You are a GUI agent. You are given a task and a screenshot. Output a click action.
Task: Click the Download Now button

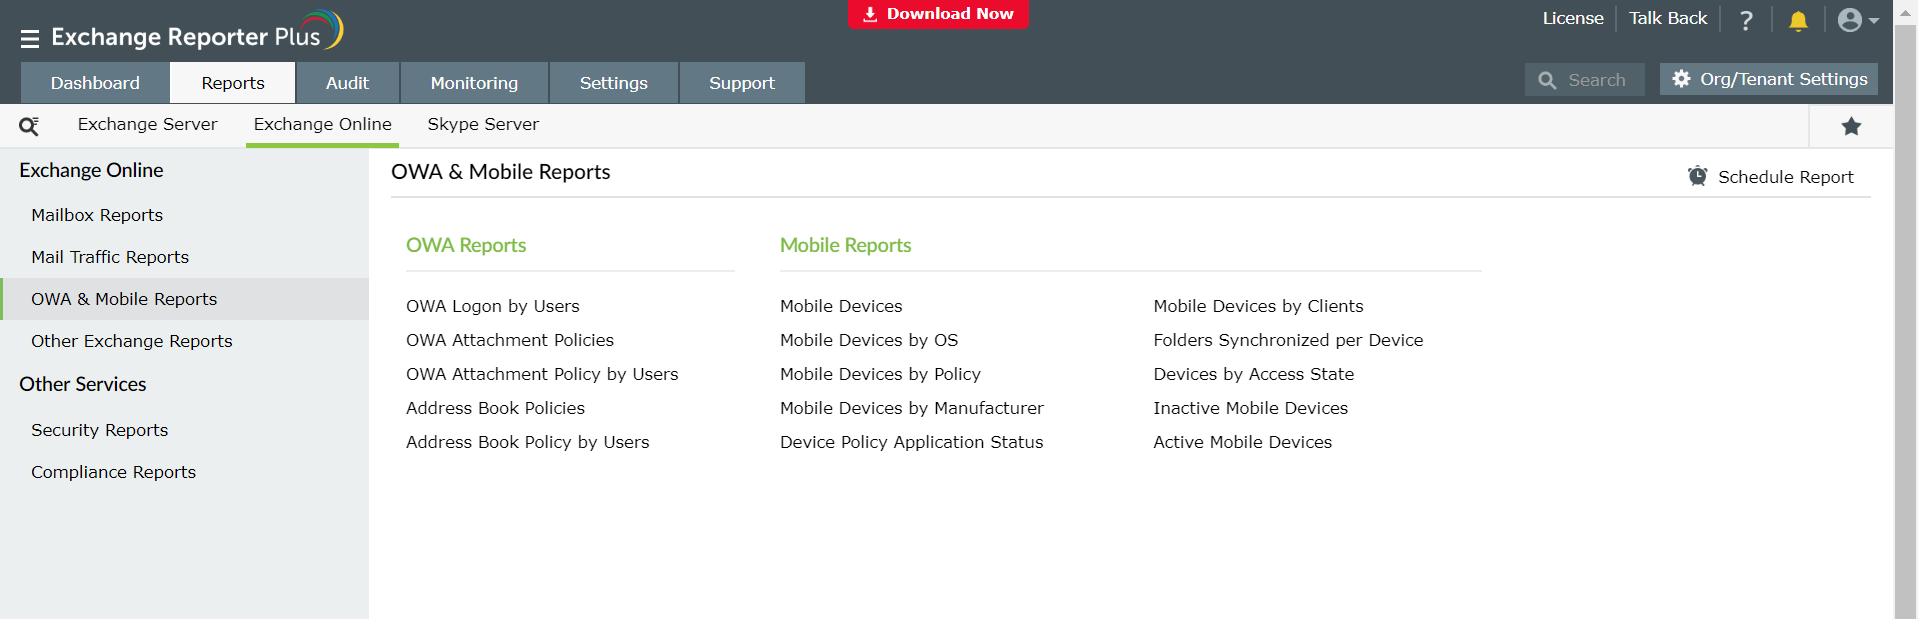point(938,14)
